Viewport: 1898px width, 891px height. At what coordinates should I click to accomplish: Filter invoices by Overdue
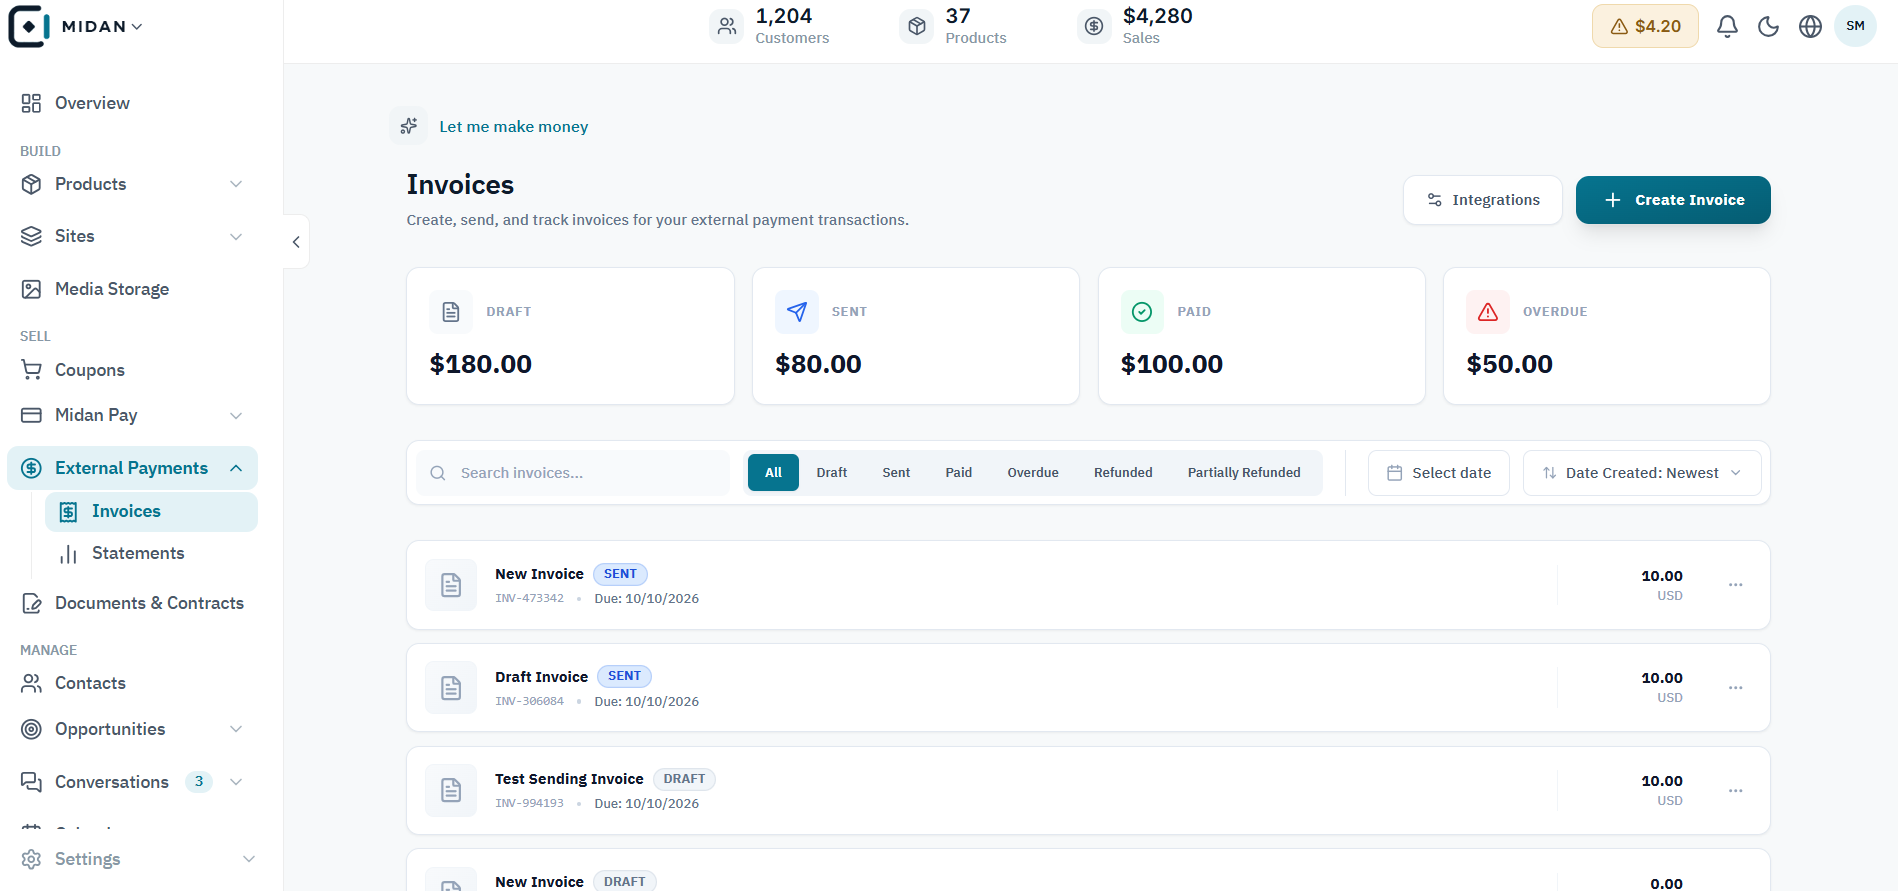(x=1033, y=473)
